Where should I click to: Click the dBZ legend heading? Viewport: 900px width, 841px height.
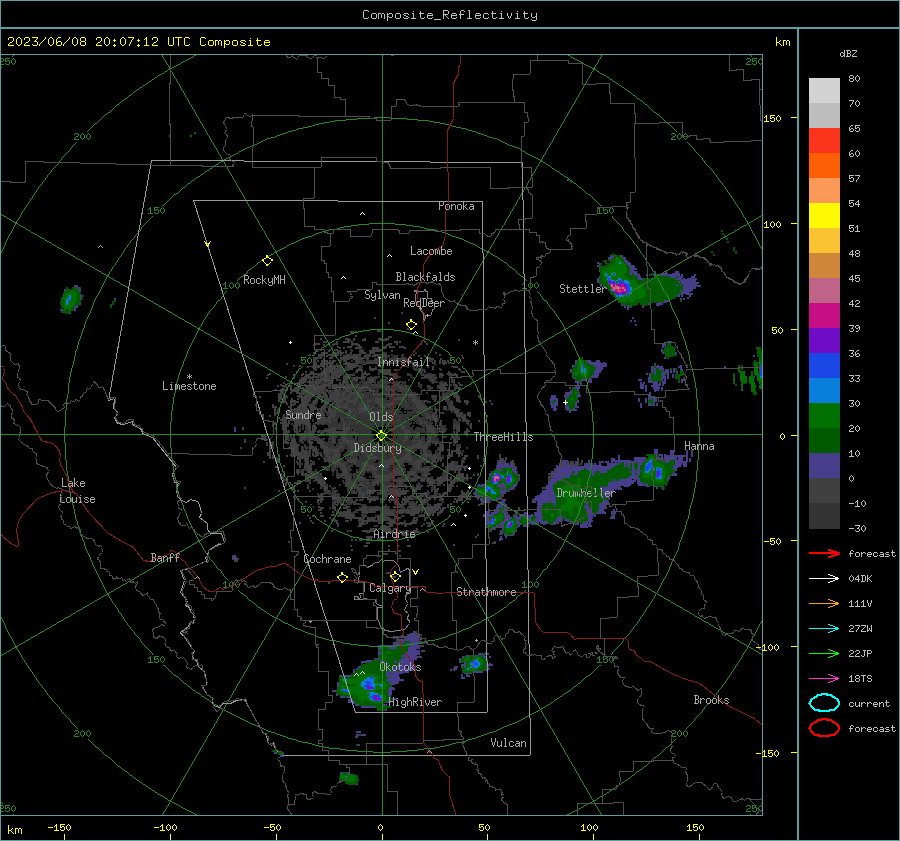848,54
